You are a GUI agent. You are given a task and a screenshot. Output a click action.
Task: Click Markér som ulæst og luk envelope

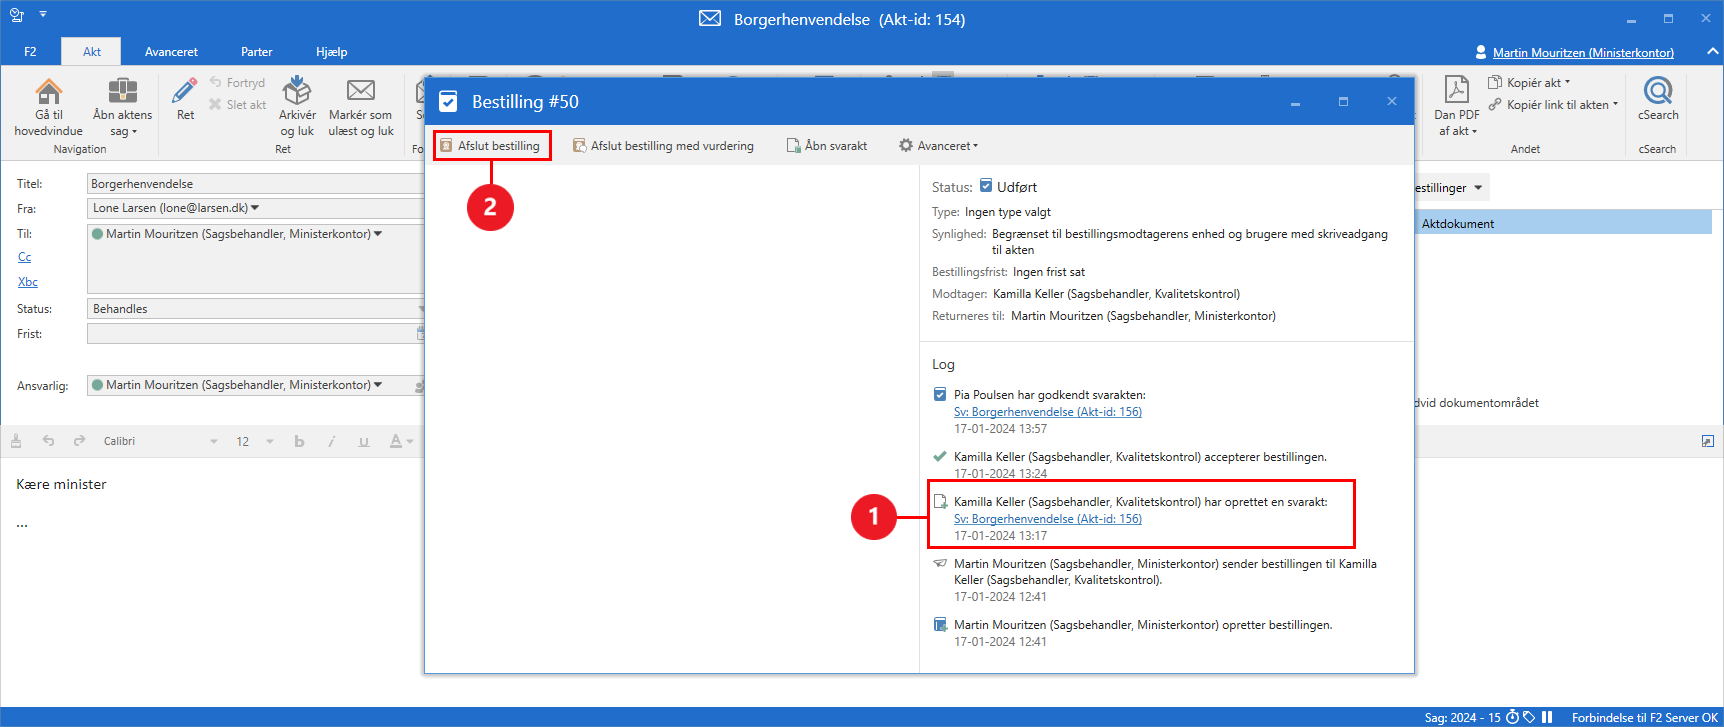tap(361, 93)
